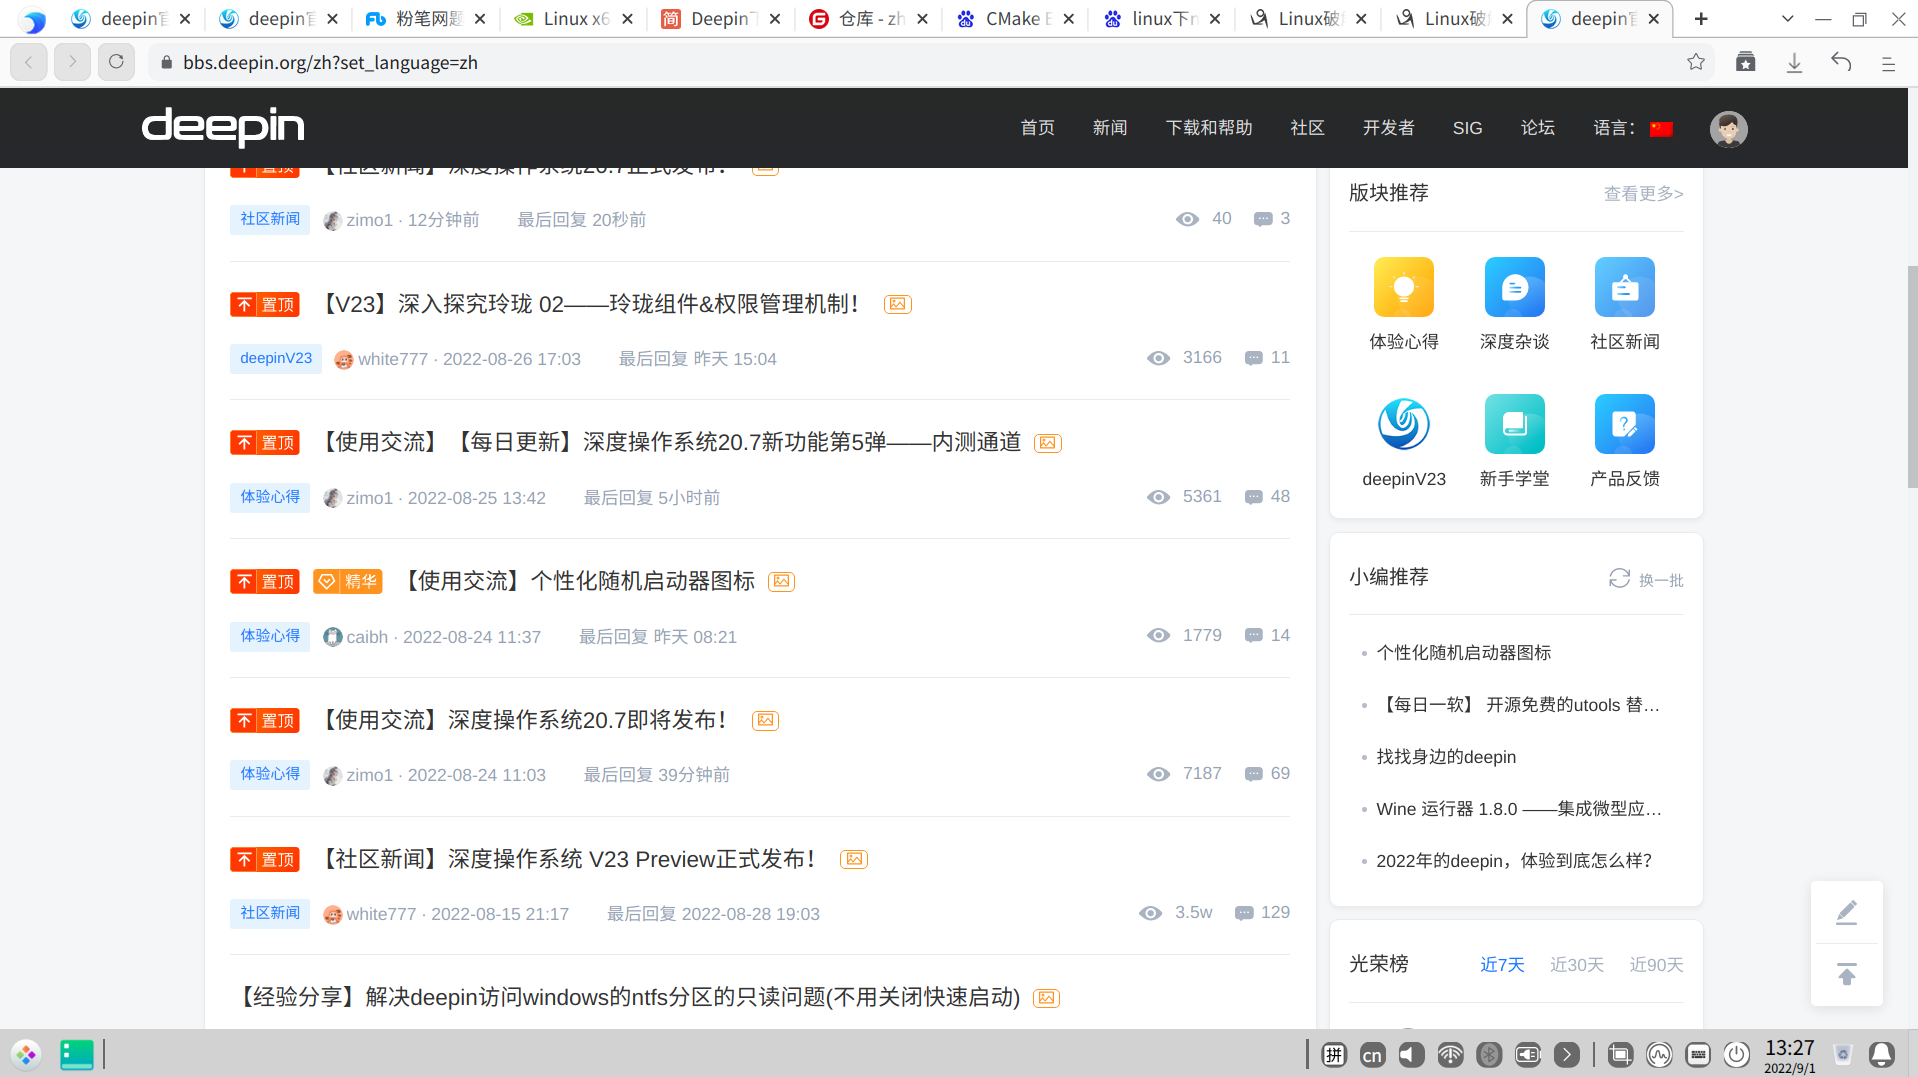This screenshot has height=1077, width=1918.
Task: Bookmark this page with the star icon
Action: pos(1696,62)
